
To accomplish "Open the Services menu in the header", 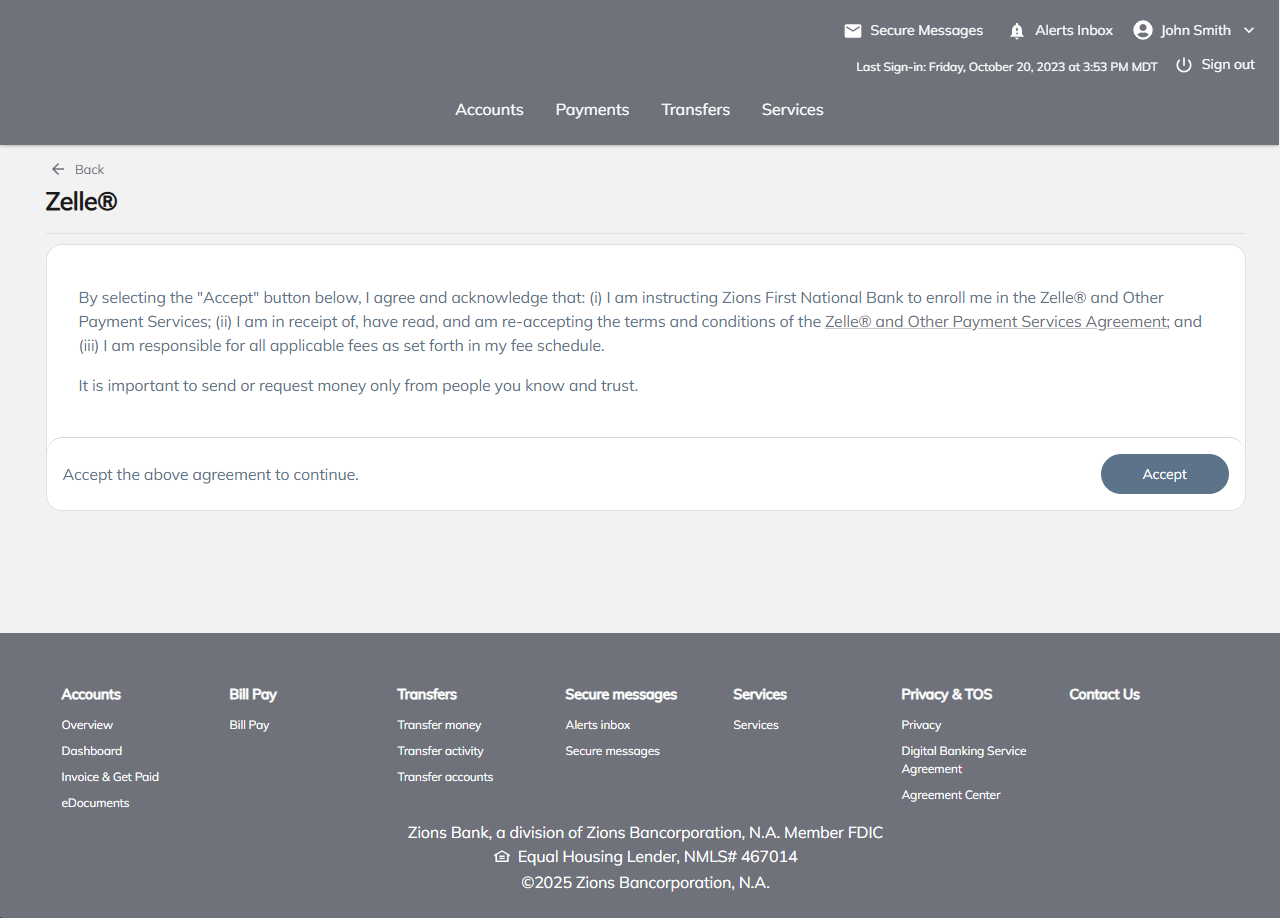I will tap(792, 110).
